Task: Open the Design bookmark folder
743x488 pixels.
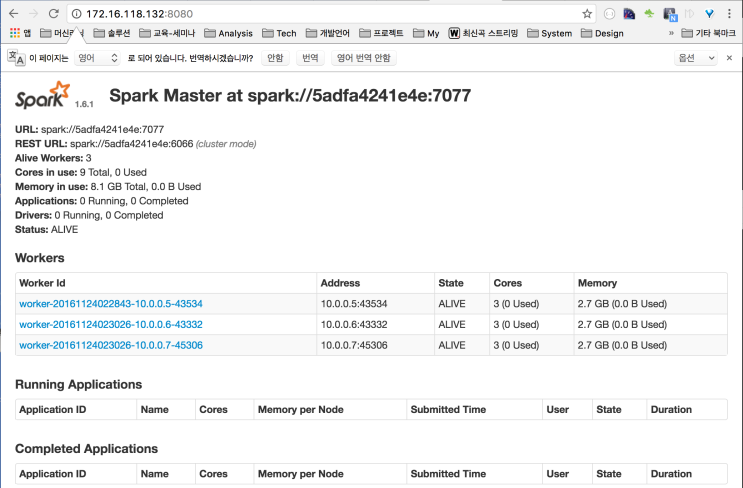Action: click(602, 33)
